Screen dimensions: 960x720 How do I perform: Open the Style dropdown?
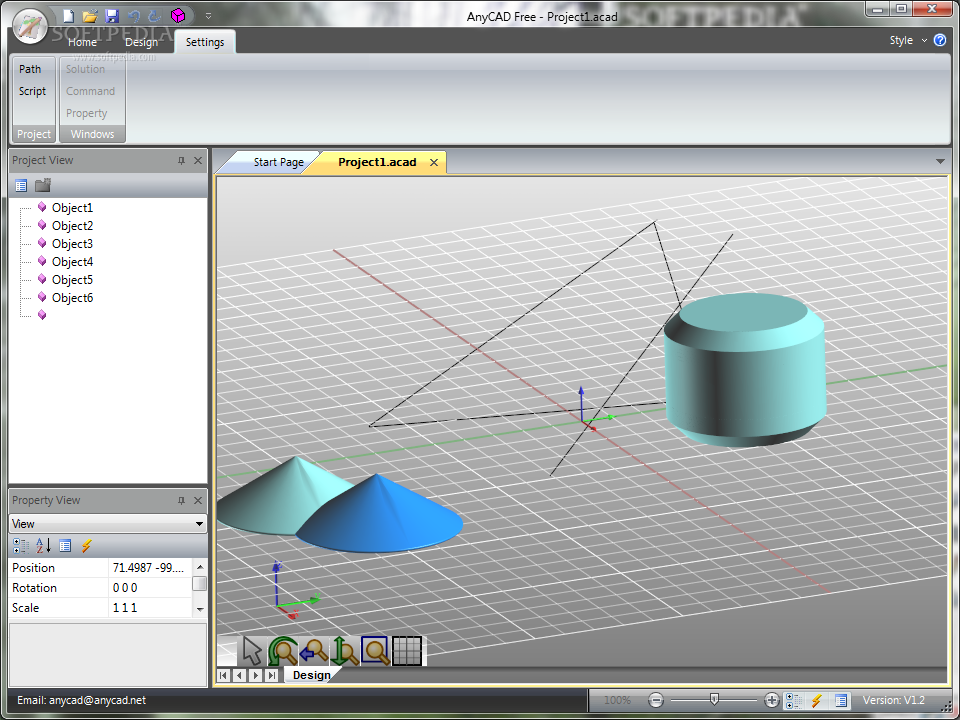(x=909, y=40)
